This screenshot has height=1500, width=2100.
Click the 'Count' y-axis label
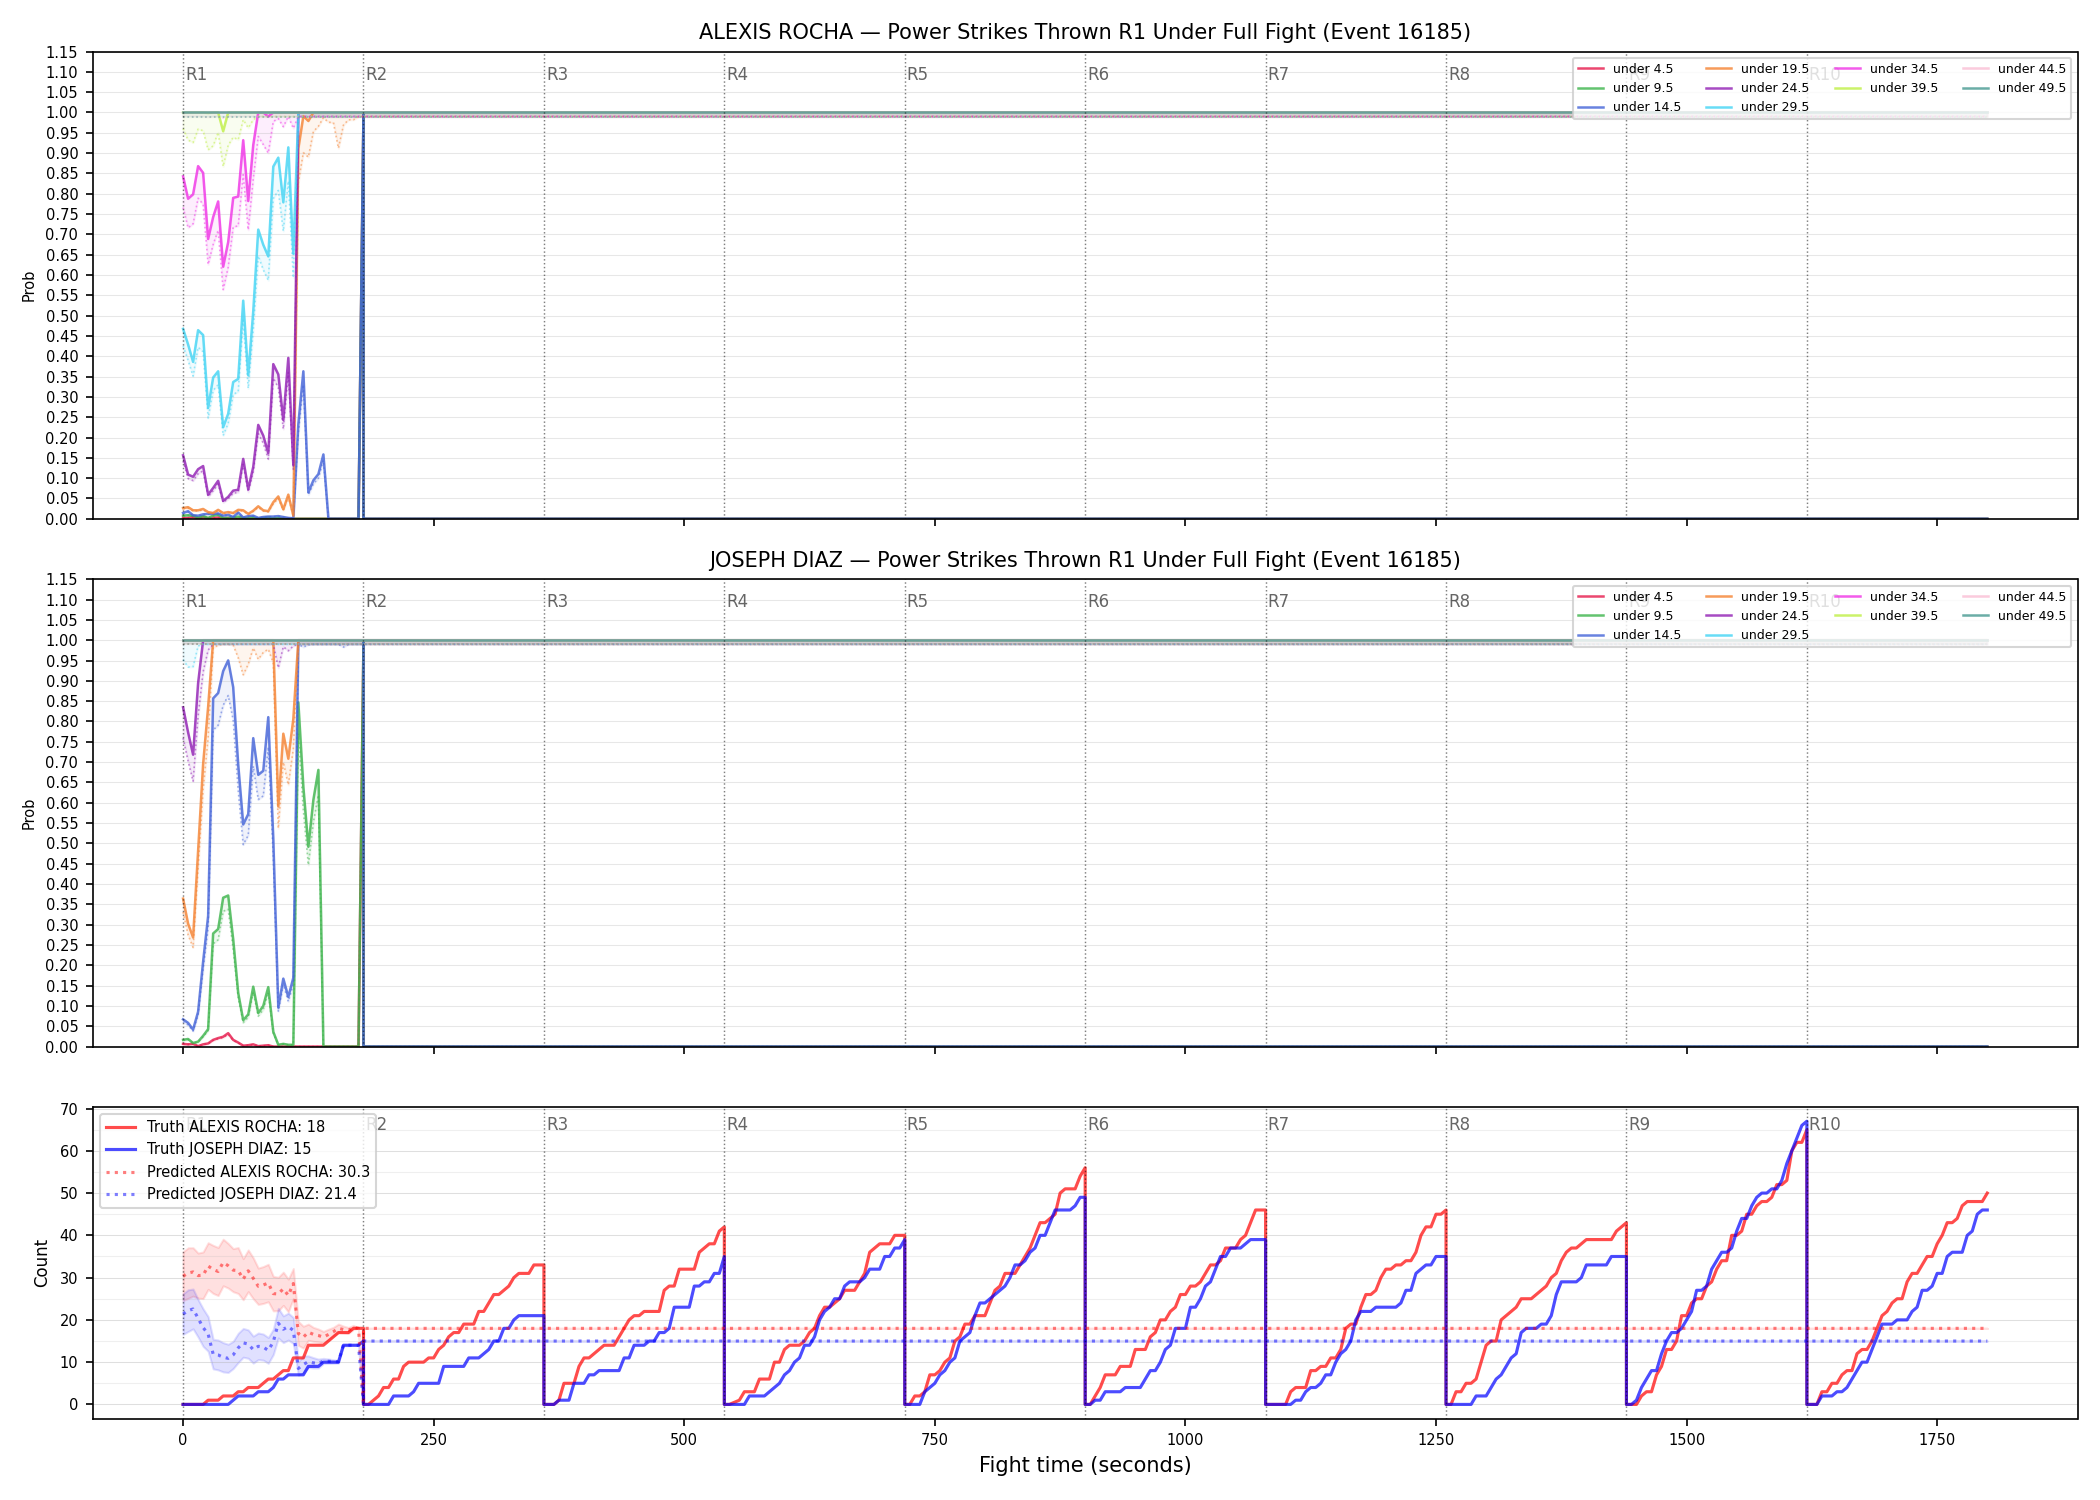click(x=41, y=1263)
